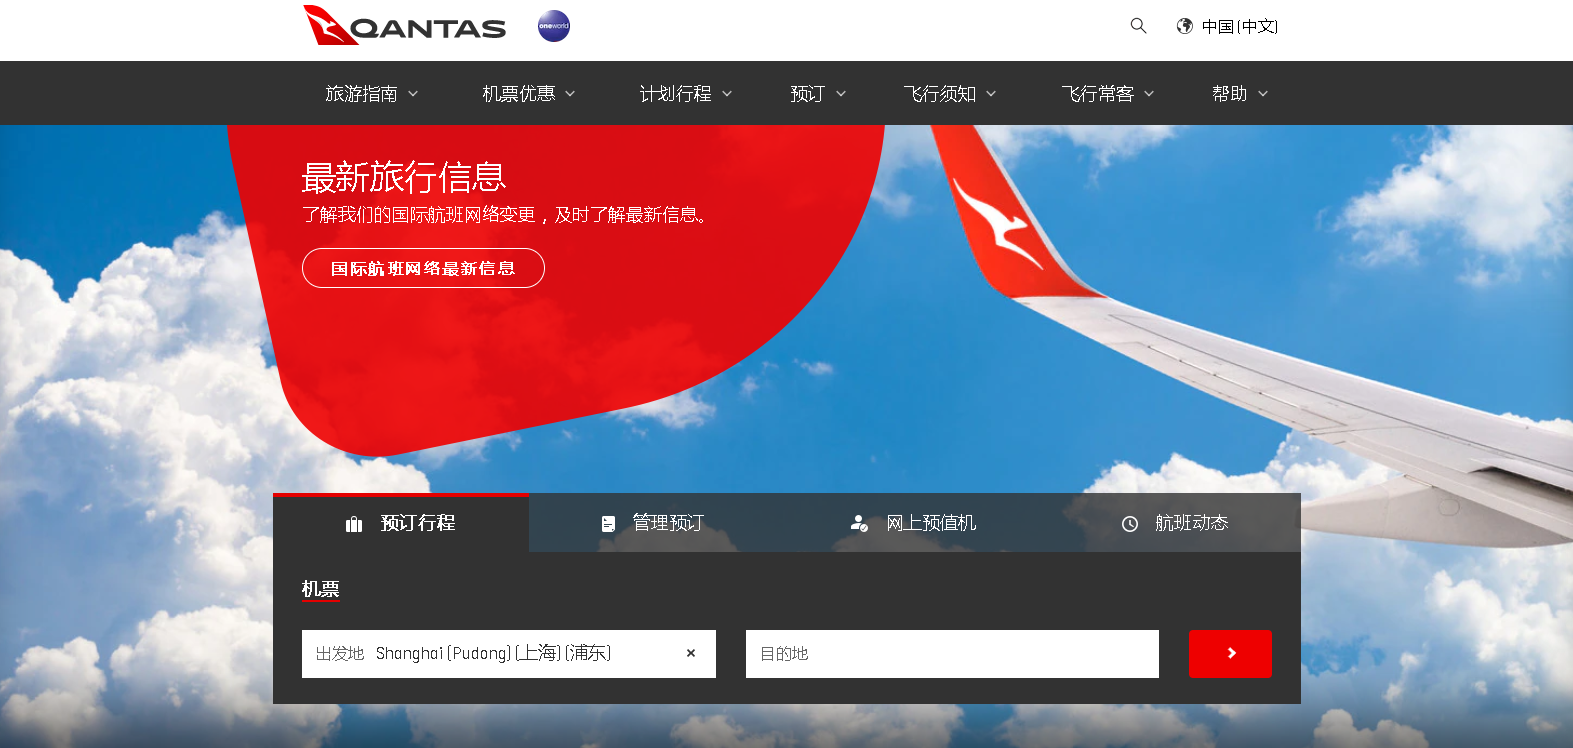The height and width of the screenshot is (748, 1573).
Task: Open the 计划行程 dropdown menu
Action: (x=685, y=94)
